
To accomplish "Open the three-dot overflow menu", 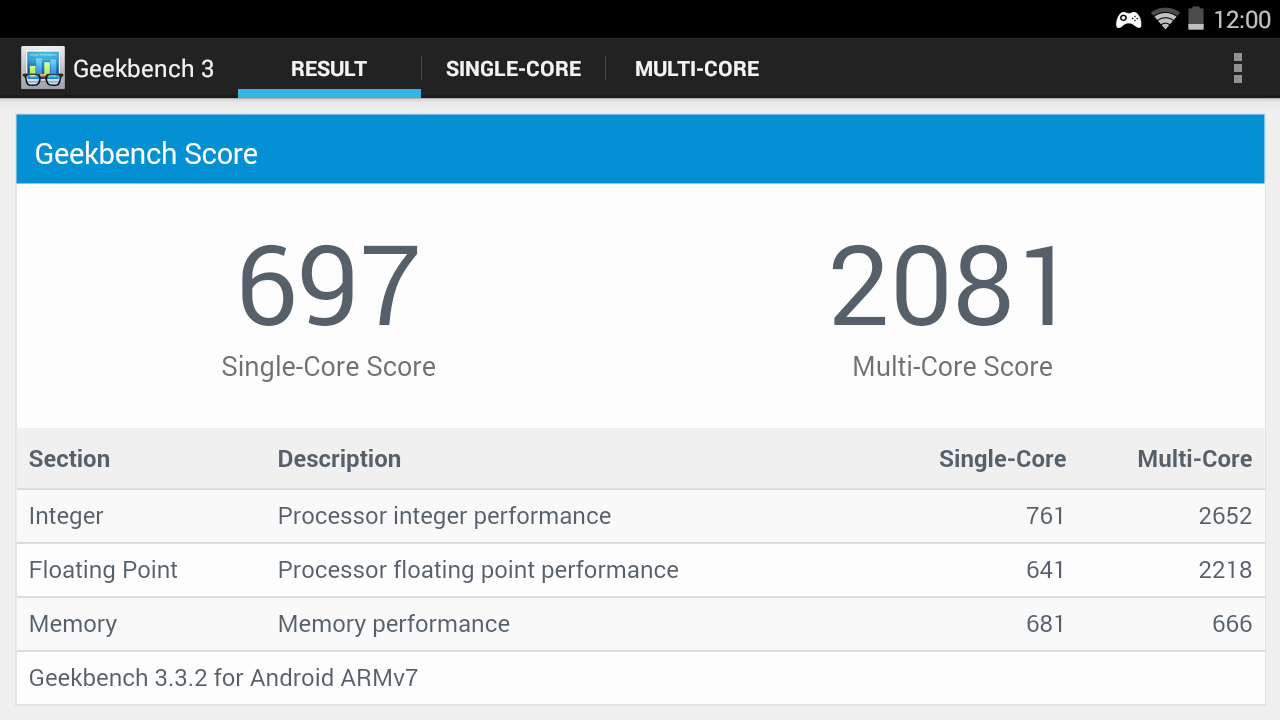I will [x=1237, y=68].
